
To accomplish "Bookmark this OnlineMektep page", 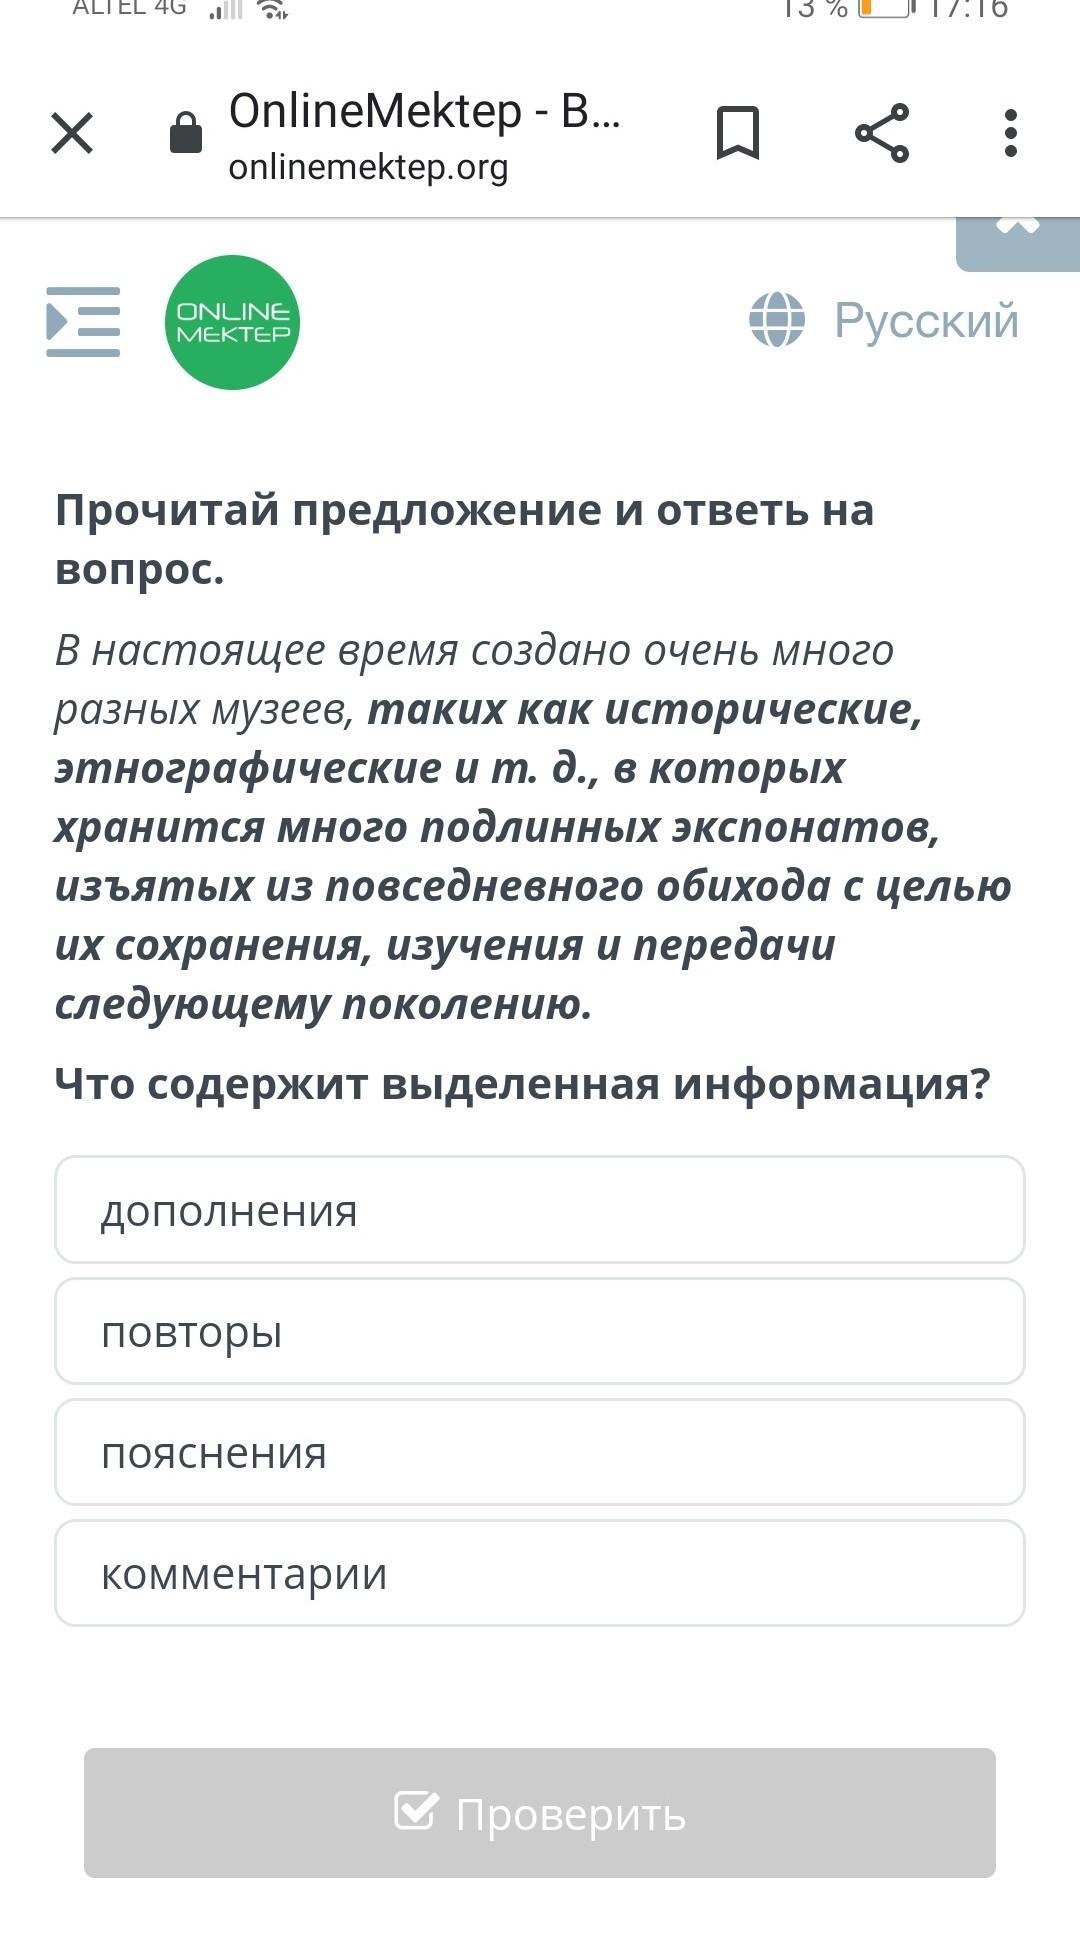I will click(x=738, y=133).
